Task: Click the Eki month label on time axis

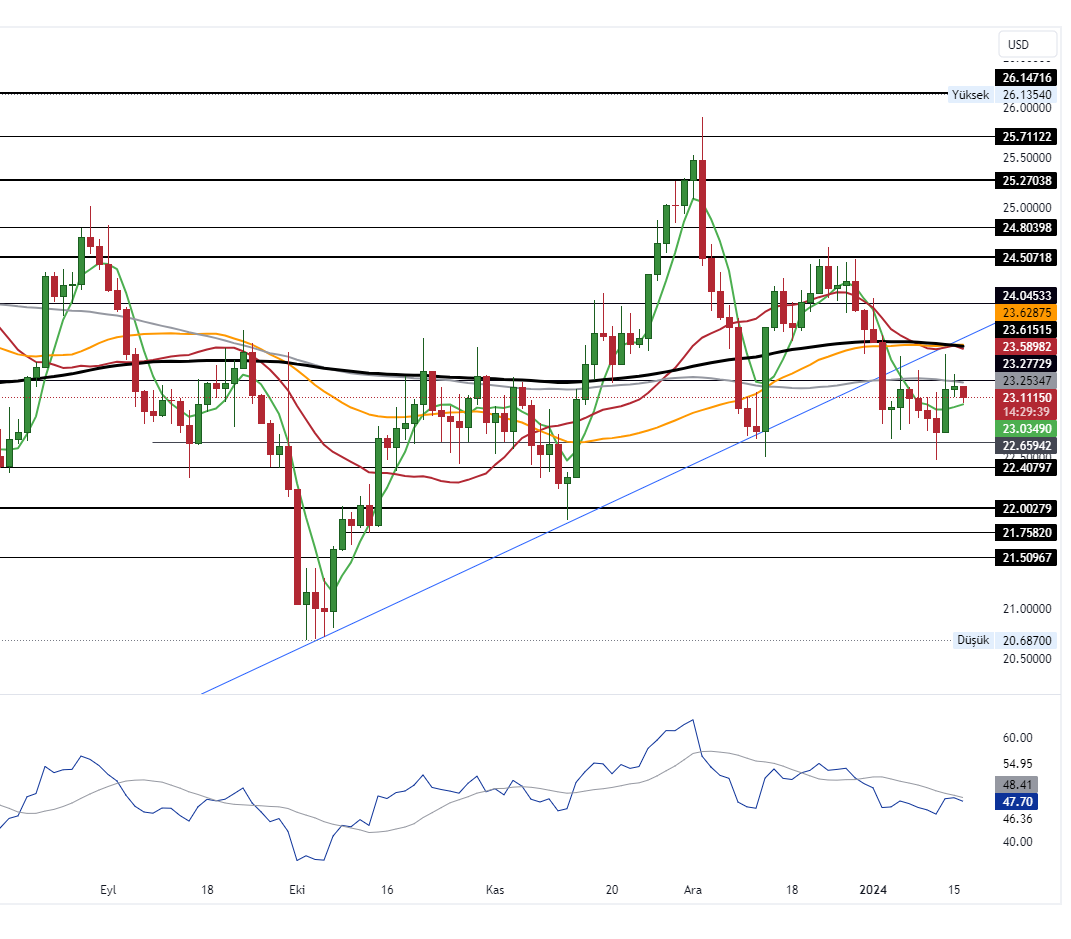Action: 297,890
